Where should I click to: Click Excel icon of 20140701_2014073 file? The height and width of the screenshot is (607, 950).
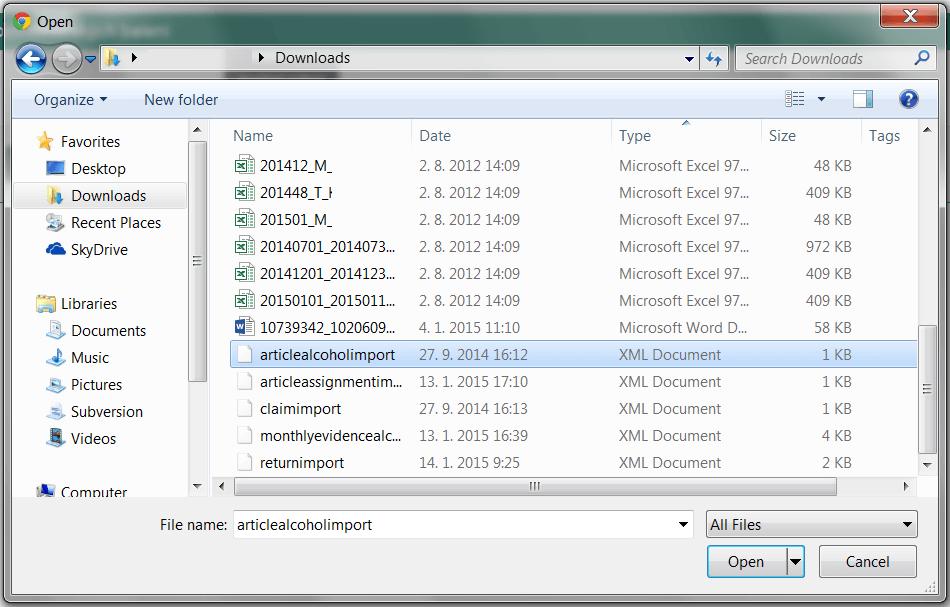pyautogui.click(x=244, y=246)
